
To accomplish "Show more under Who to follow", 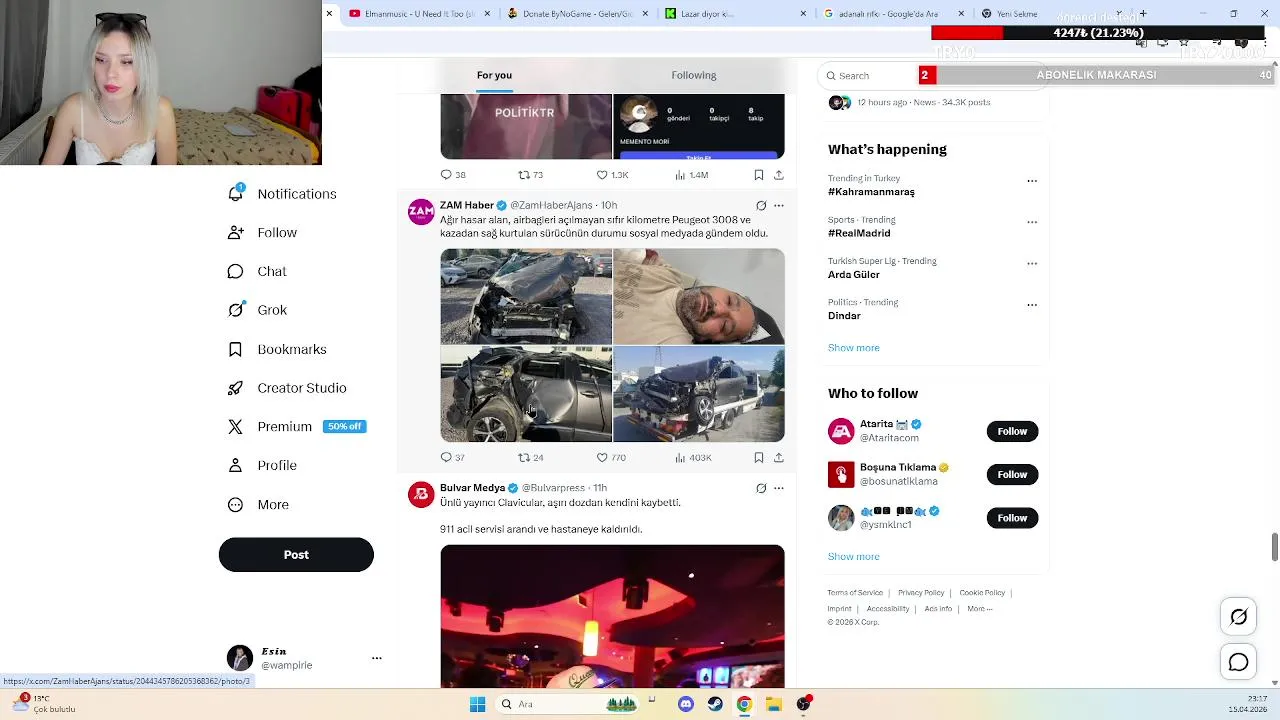I will pyautogui.click(x=854, y=557).
